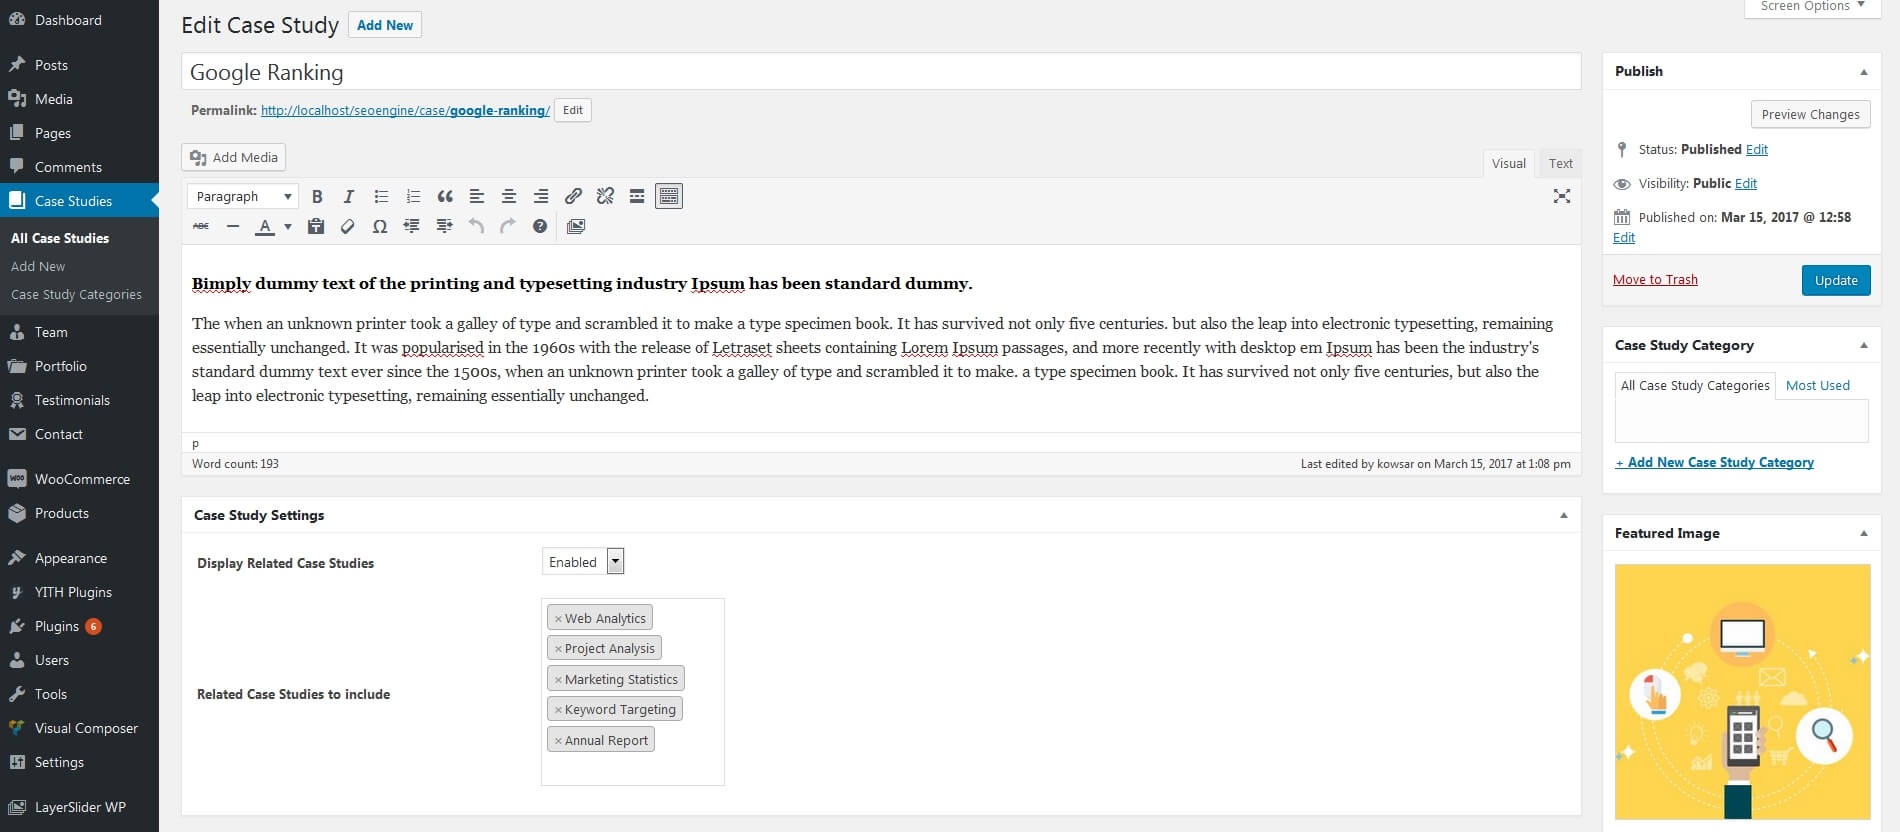This screenshot has width=1900, height=832.
Task: Open the special character picker
Action: (x=380, y=227)
